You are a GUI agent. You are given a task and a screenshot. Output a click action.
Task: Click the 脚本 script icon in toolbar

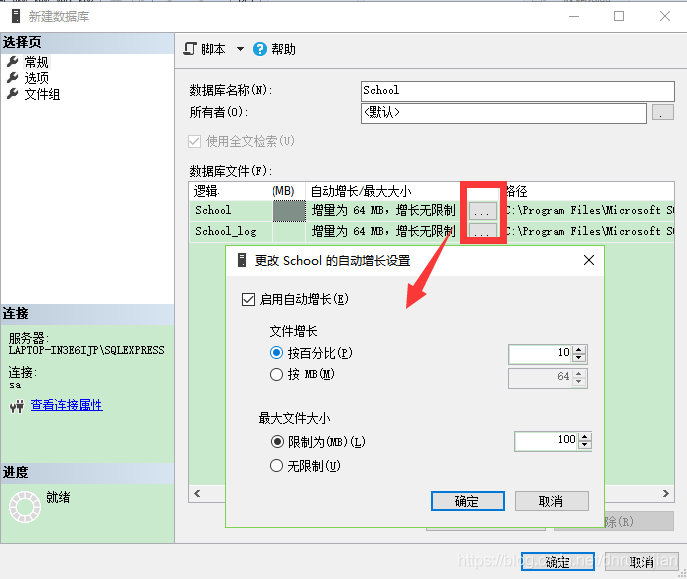coord(190,49)
